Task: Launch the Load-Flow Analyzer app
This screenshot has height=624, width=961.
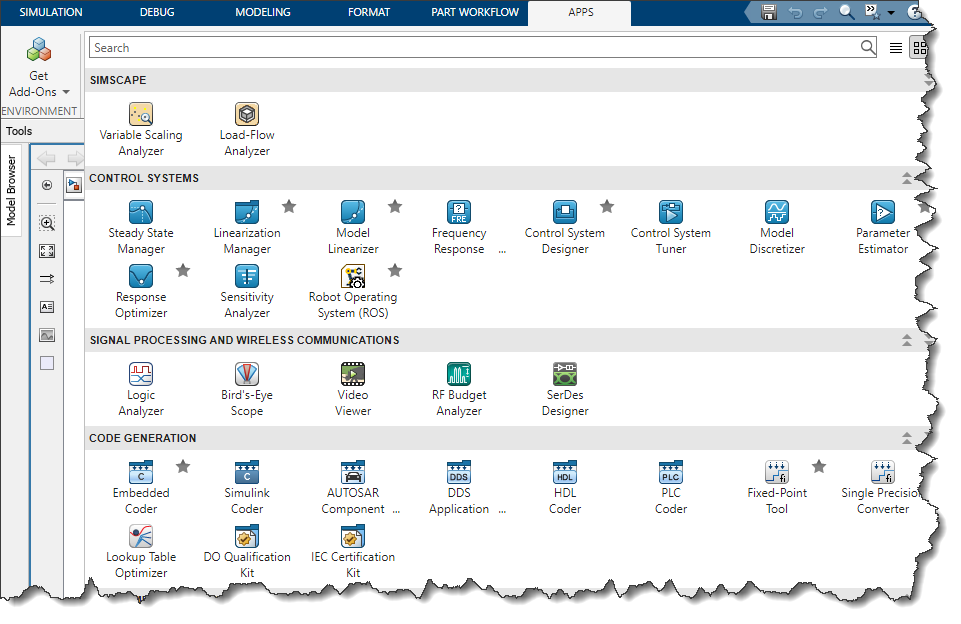Action: click(247, 115)
